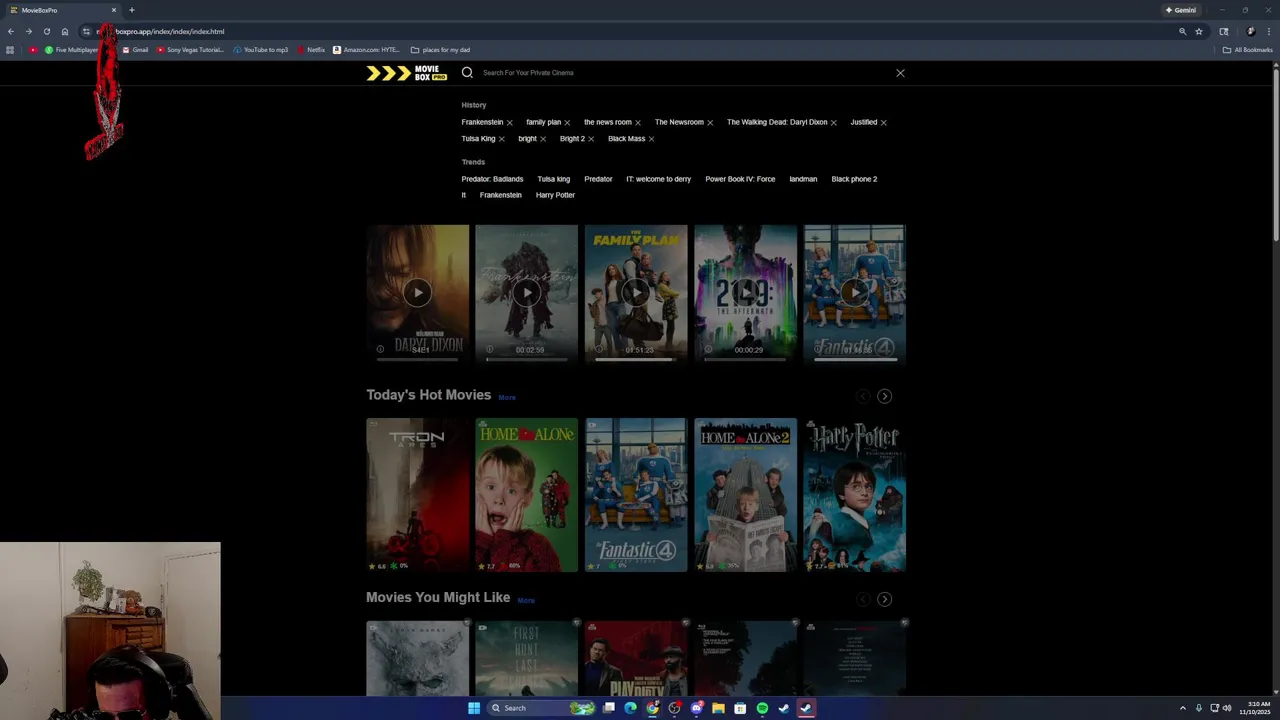Open Fantastic 4 poster in Hot Movies
1280x720 pixels.
[636, 495]
